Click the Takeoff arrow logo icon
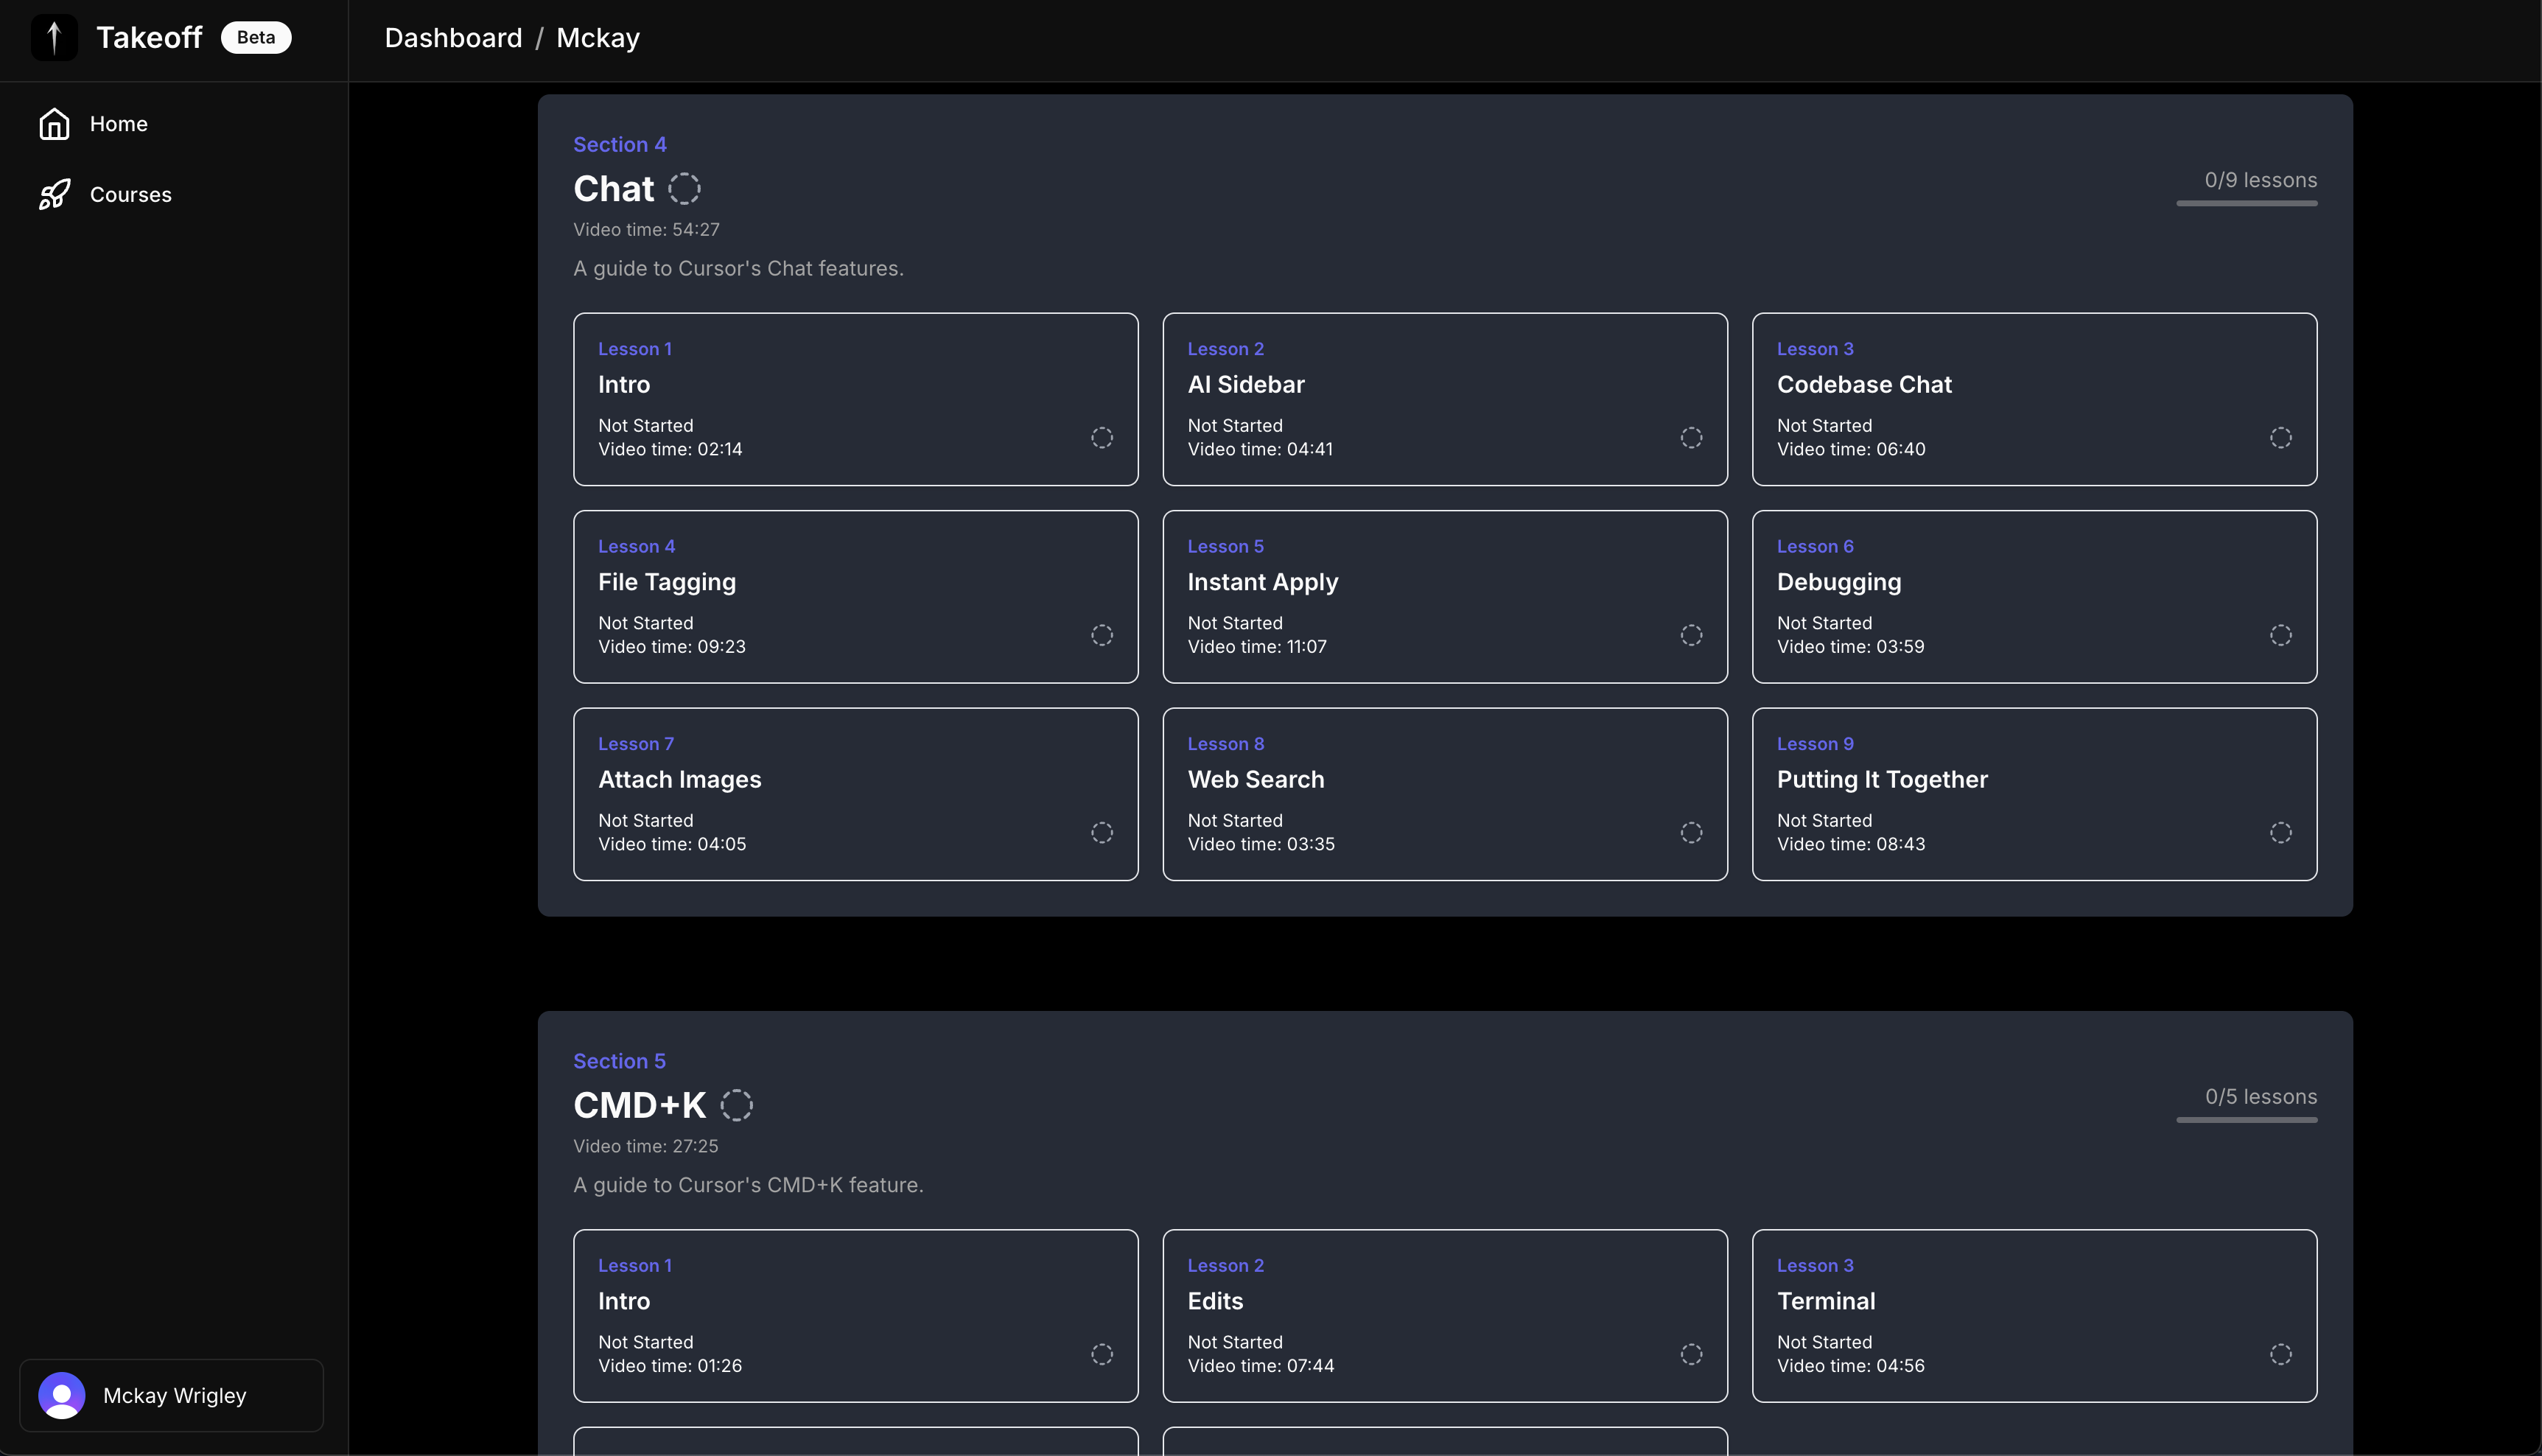 point(54,38)
